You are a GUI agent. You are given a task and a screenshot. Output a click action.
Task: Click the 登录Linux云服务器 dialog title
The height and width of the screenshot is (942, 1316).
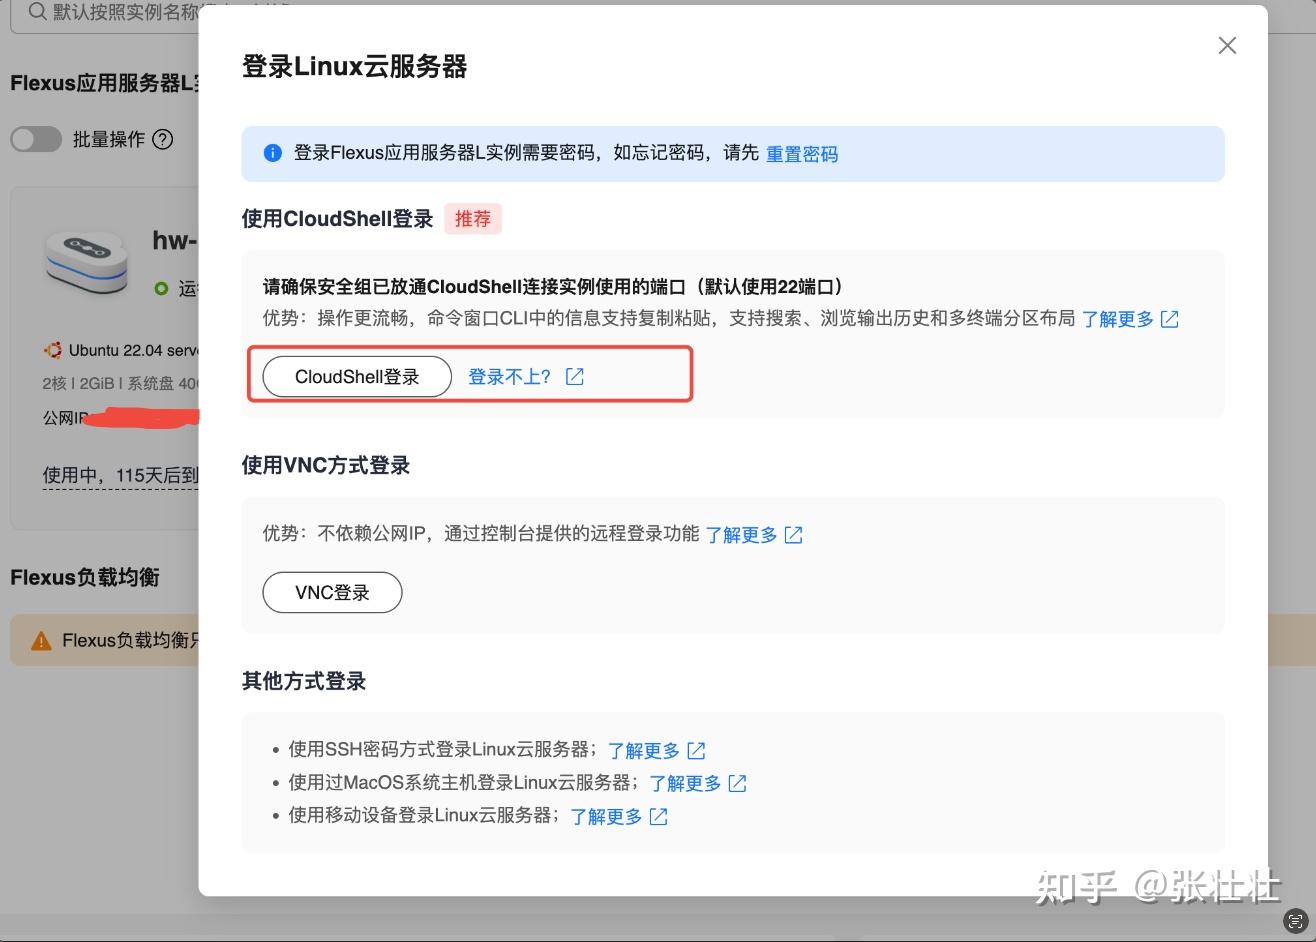[355, 67]
